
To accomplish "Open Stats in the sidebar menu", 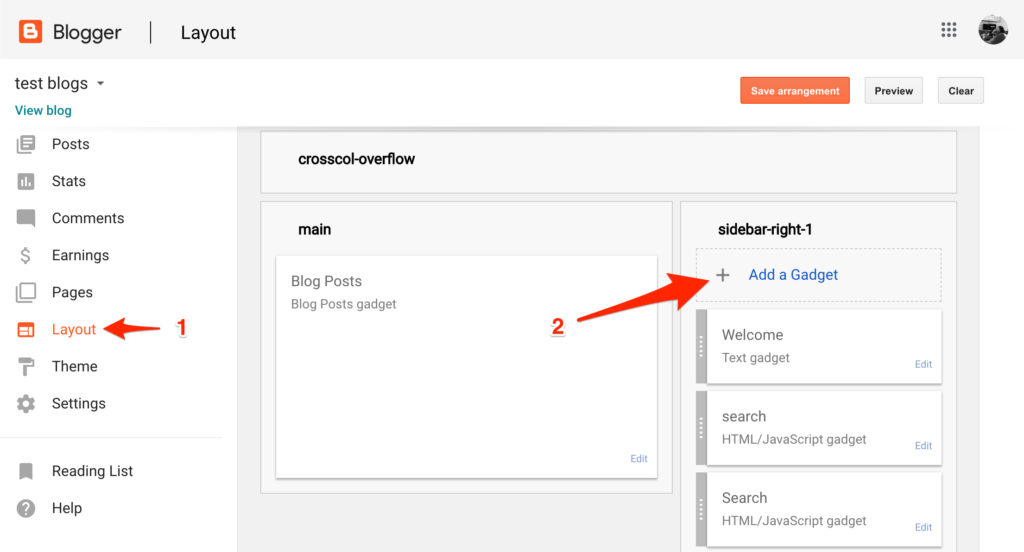I will tap(69, 181).
